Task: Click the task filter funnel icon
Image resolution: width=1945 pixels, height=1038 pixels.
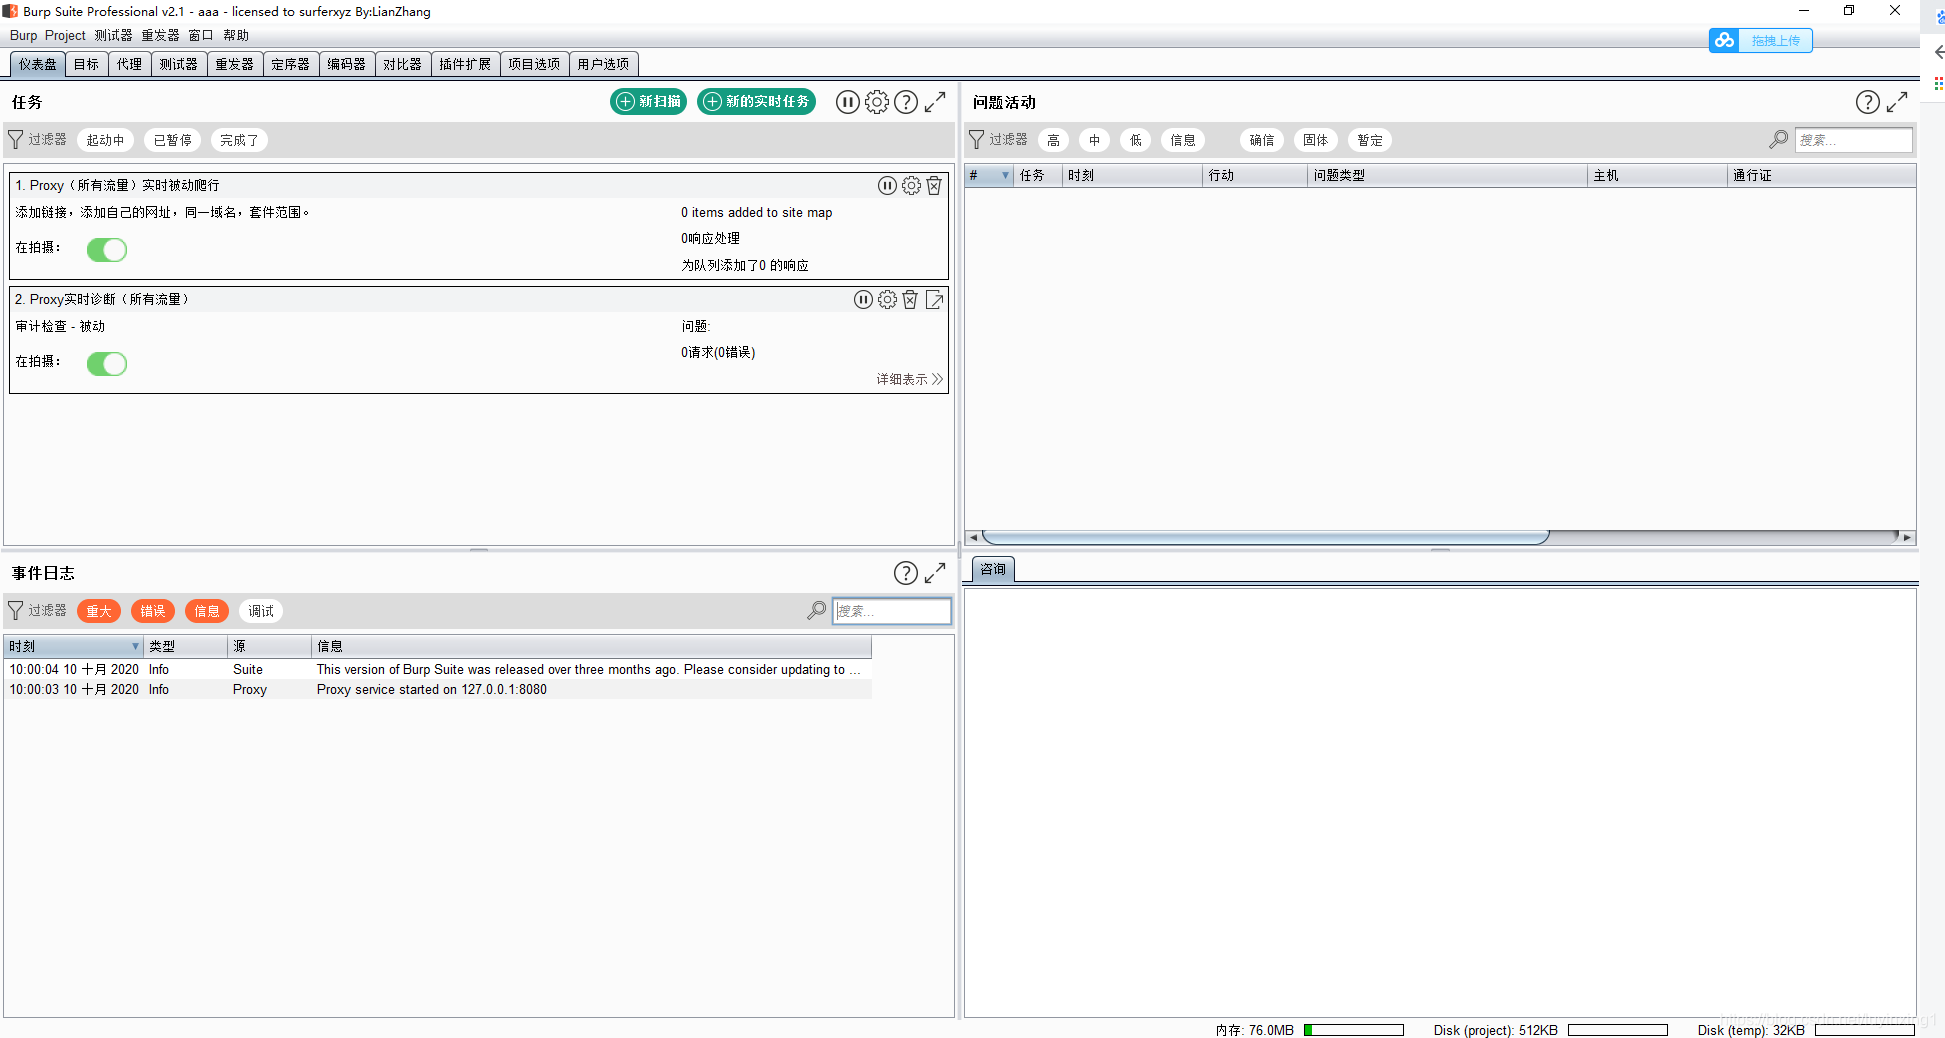Action: [15, 140]
